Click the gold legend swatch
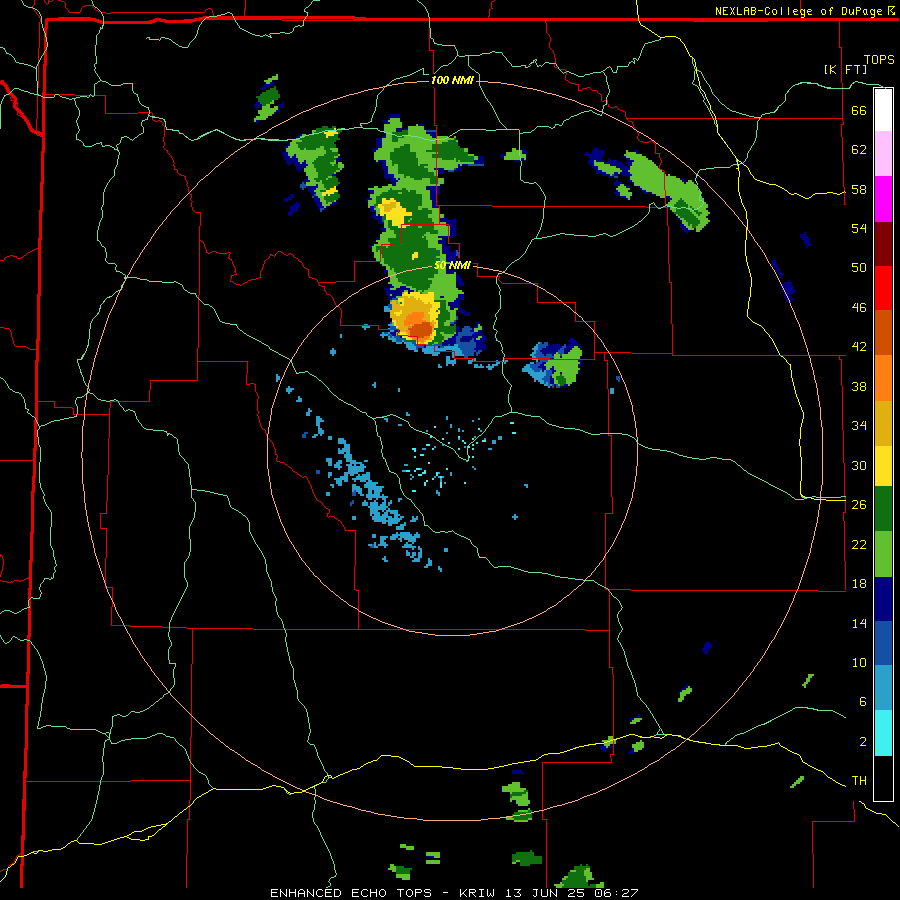Image resolution: width=900 pixels, height=900 pixels. click(883, 423)
